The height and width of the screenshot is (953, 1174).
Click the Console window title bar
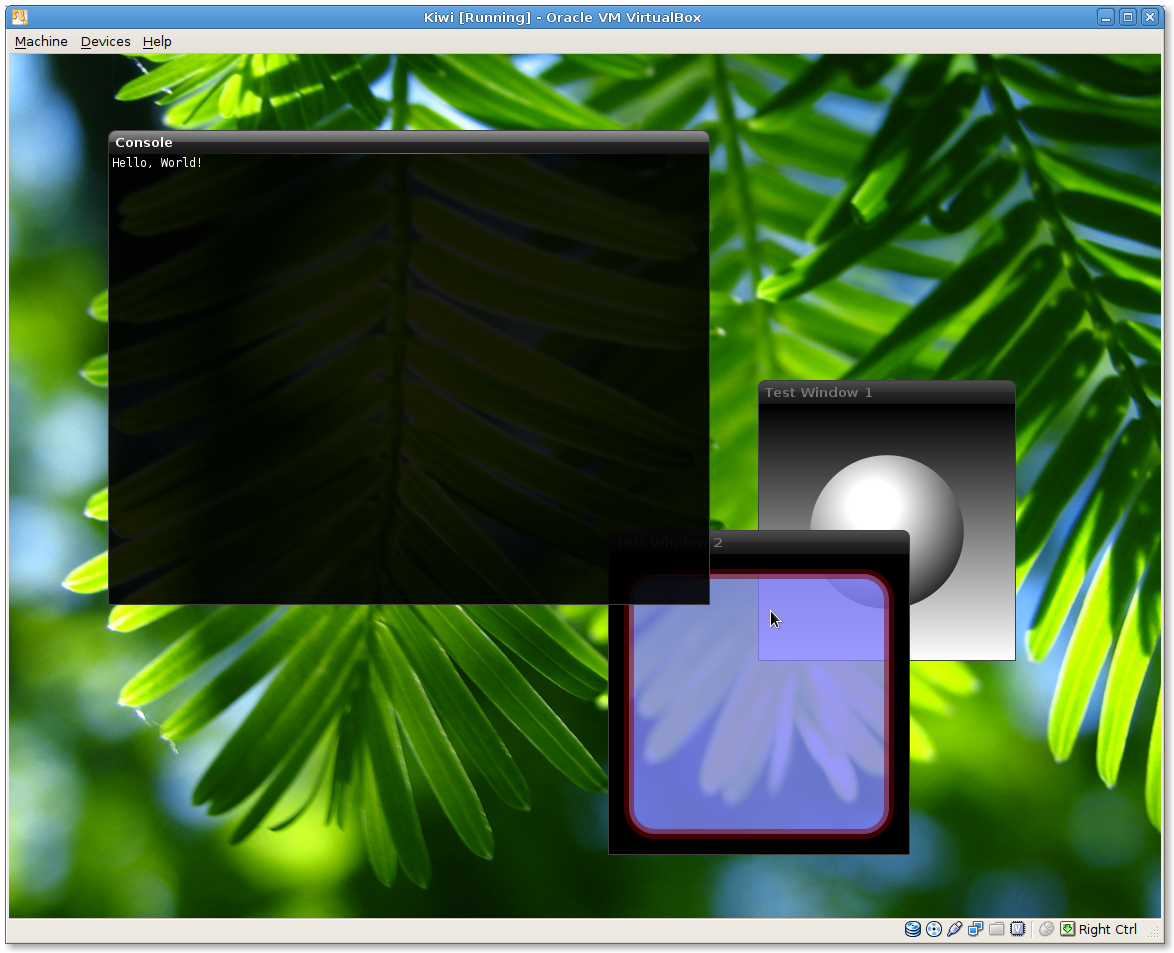409,142
